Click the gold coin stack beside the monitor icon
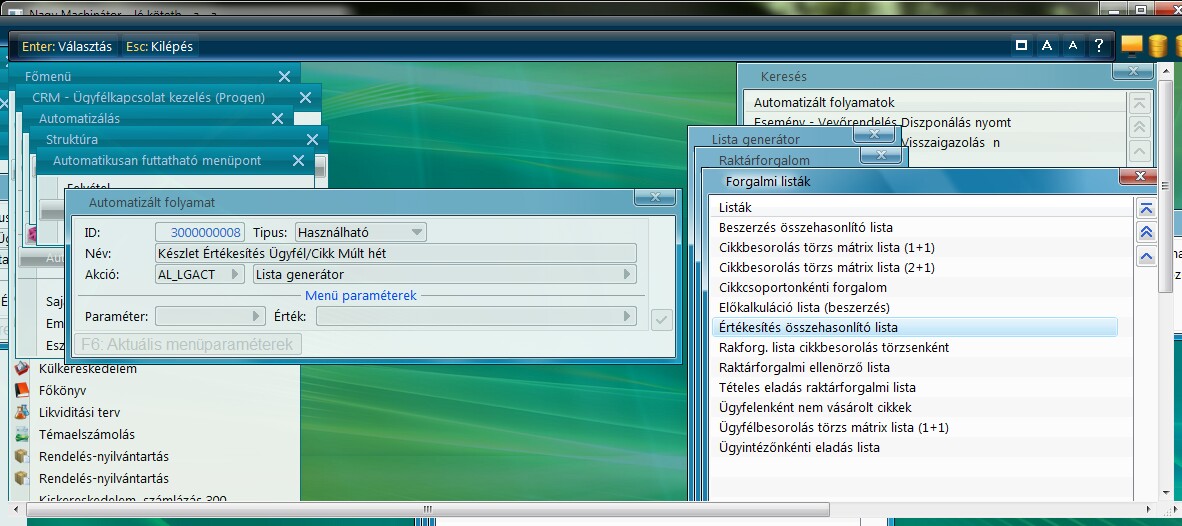This screenshot has height=526, width=1182. click(1158, 46)
